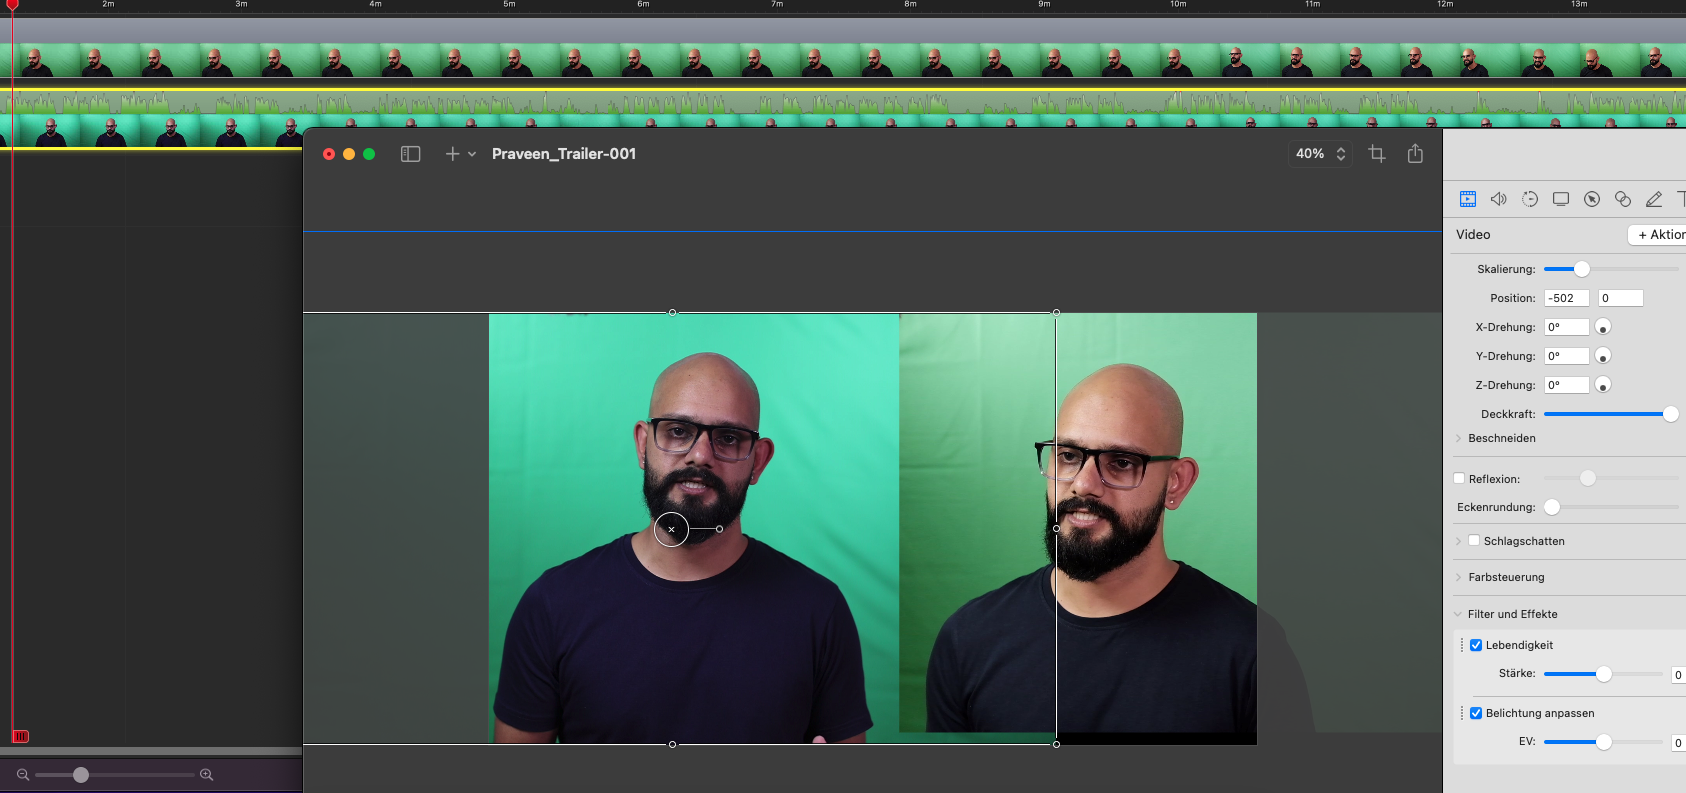This screenshot has width=1686, height=793.
Task: Click the EV value field
Action: tap(1679, 743)
